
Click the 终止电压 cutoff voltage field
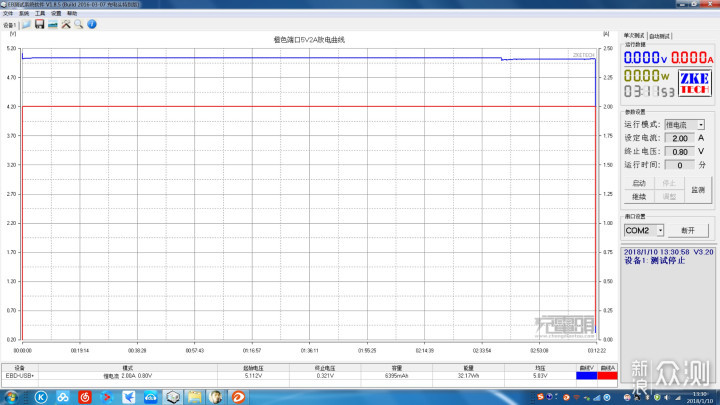coord(679,151)
